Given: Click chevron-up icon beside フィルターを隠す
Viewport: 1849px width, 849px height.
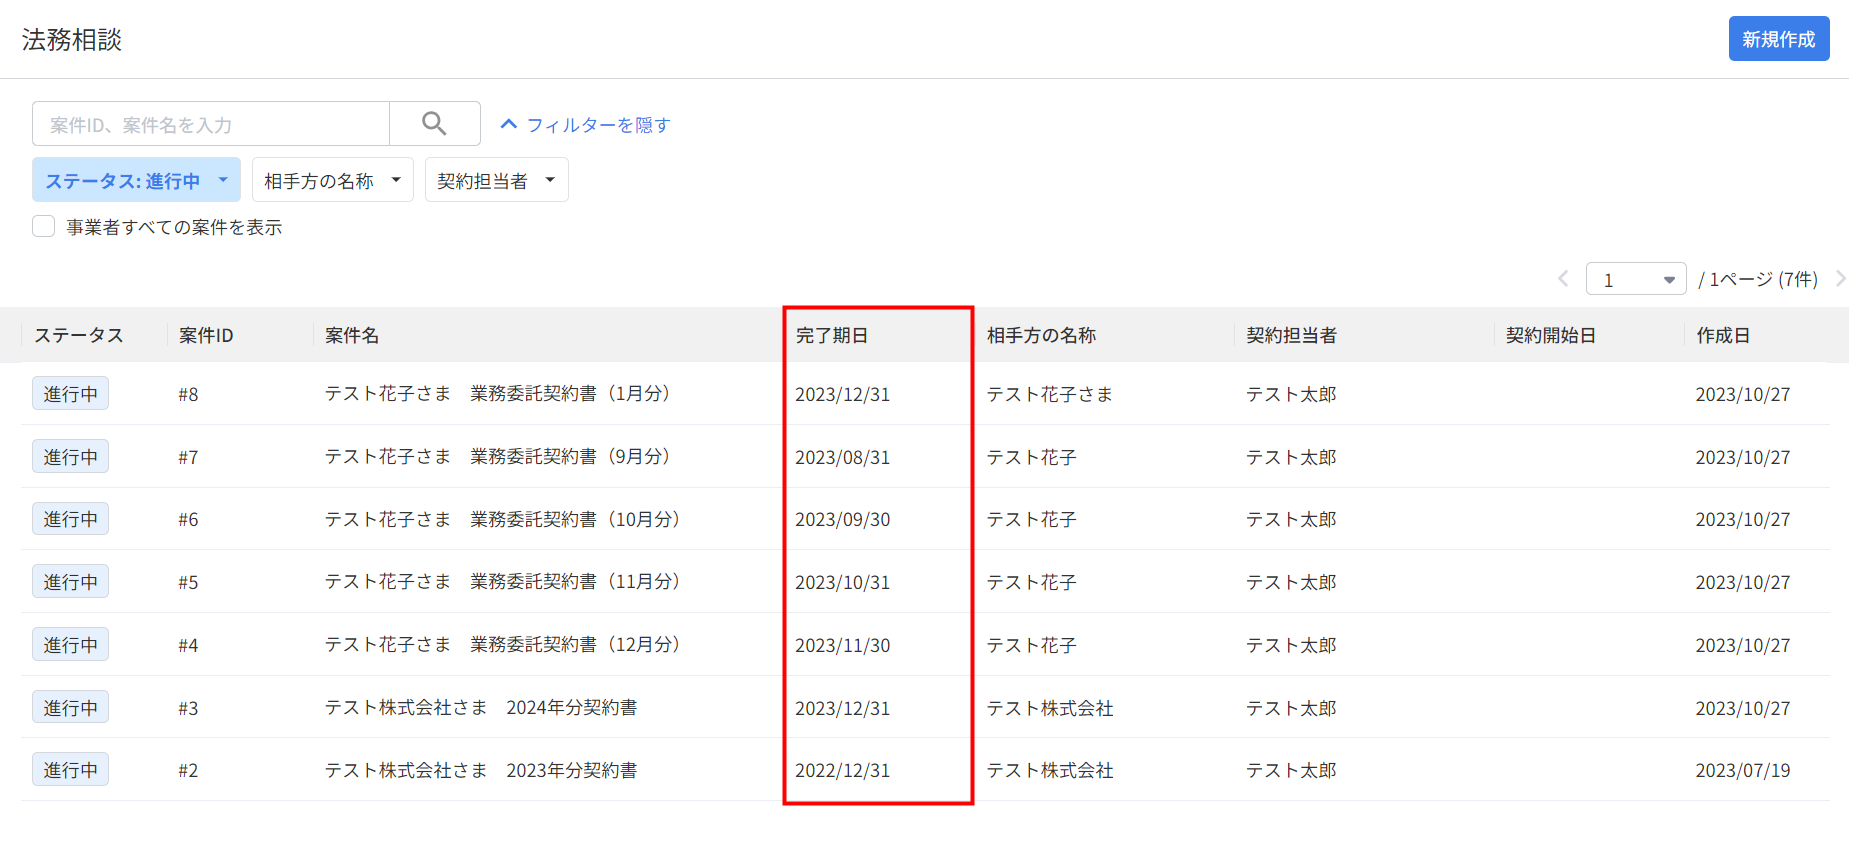Looking at the screenshot, I should coord(509,124).
